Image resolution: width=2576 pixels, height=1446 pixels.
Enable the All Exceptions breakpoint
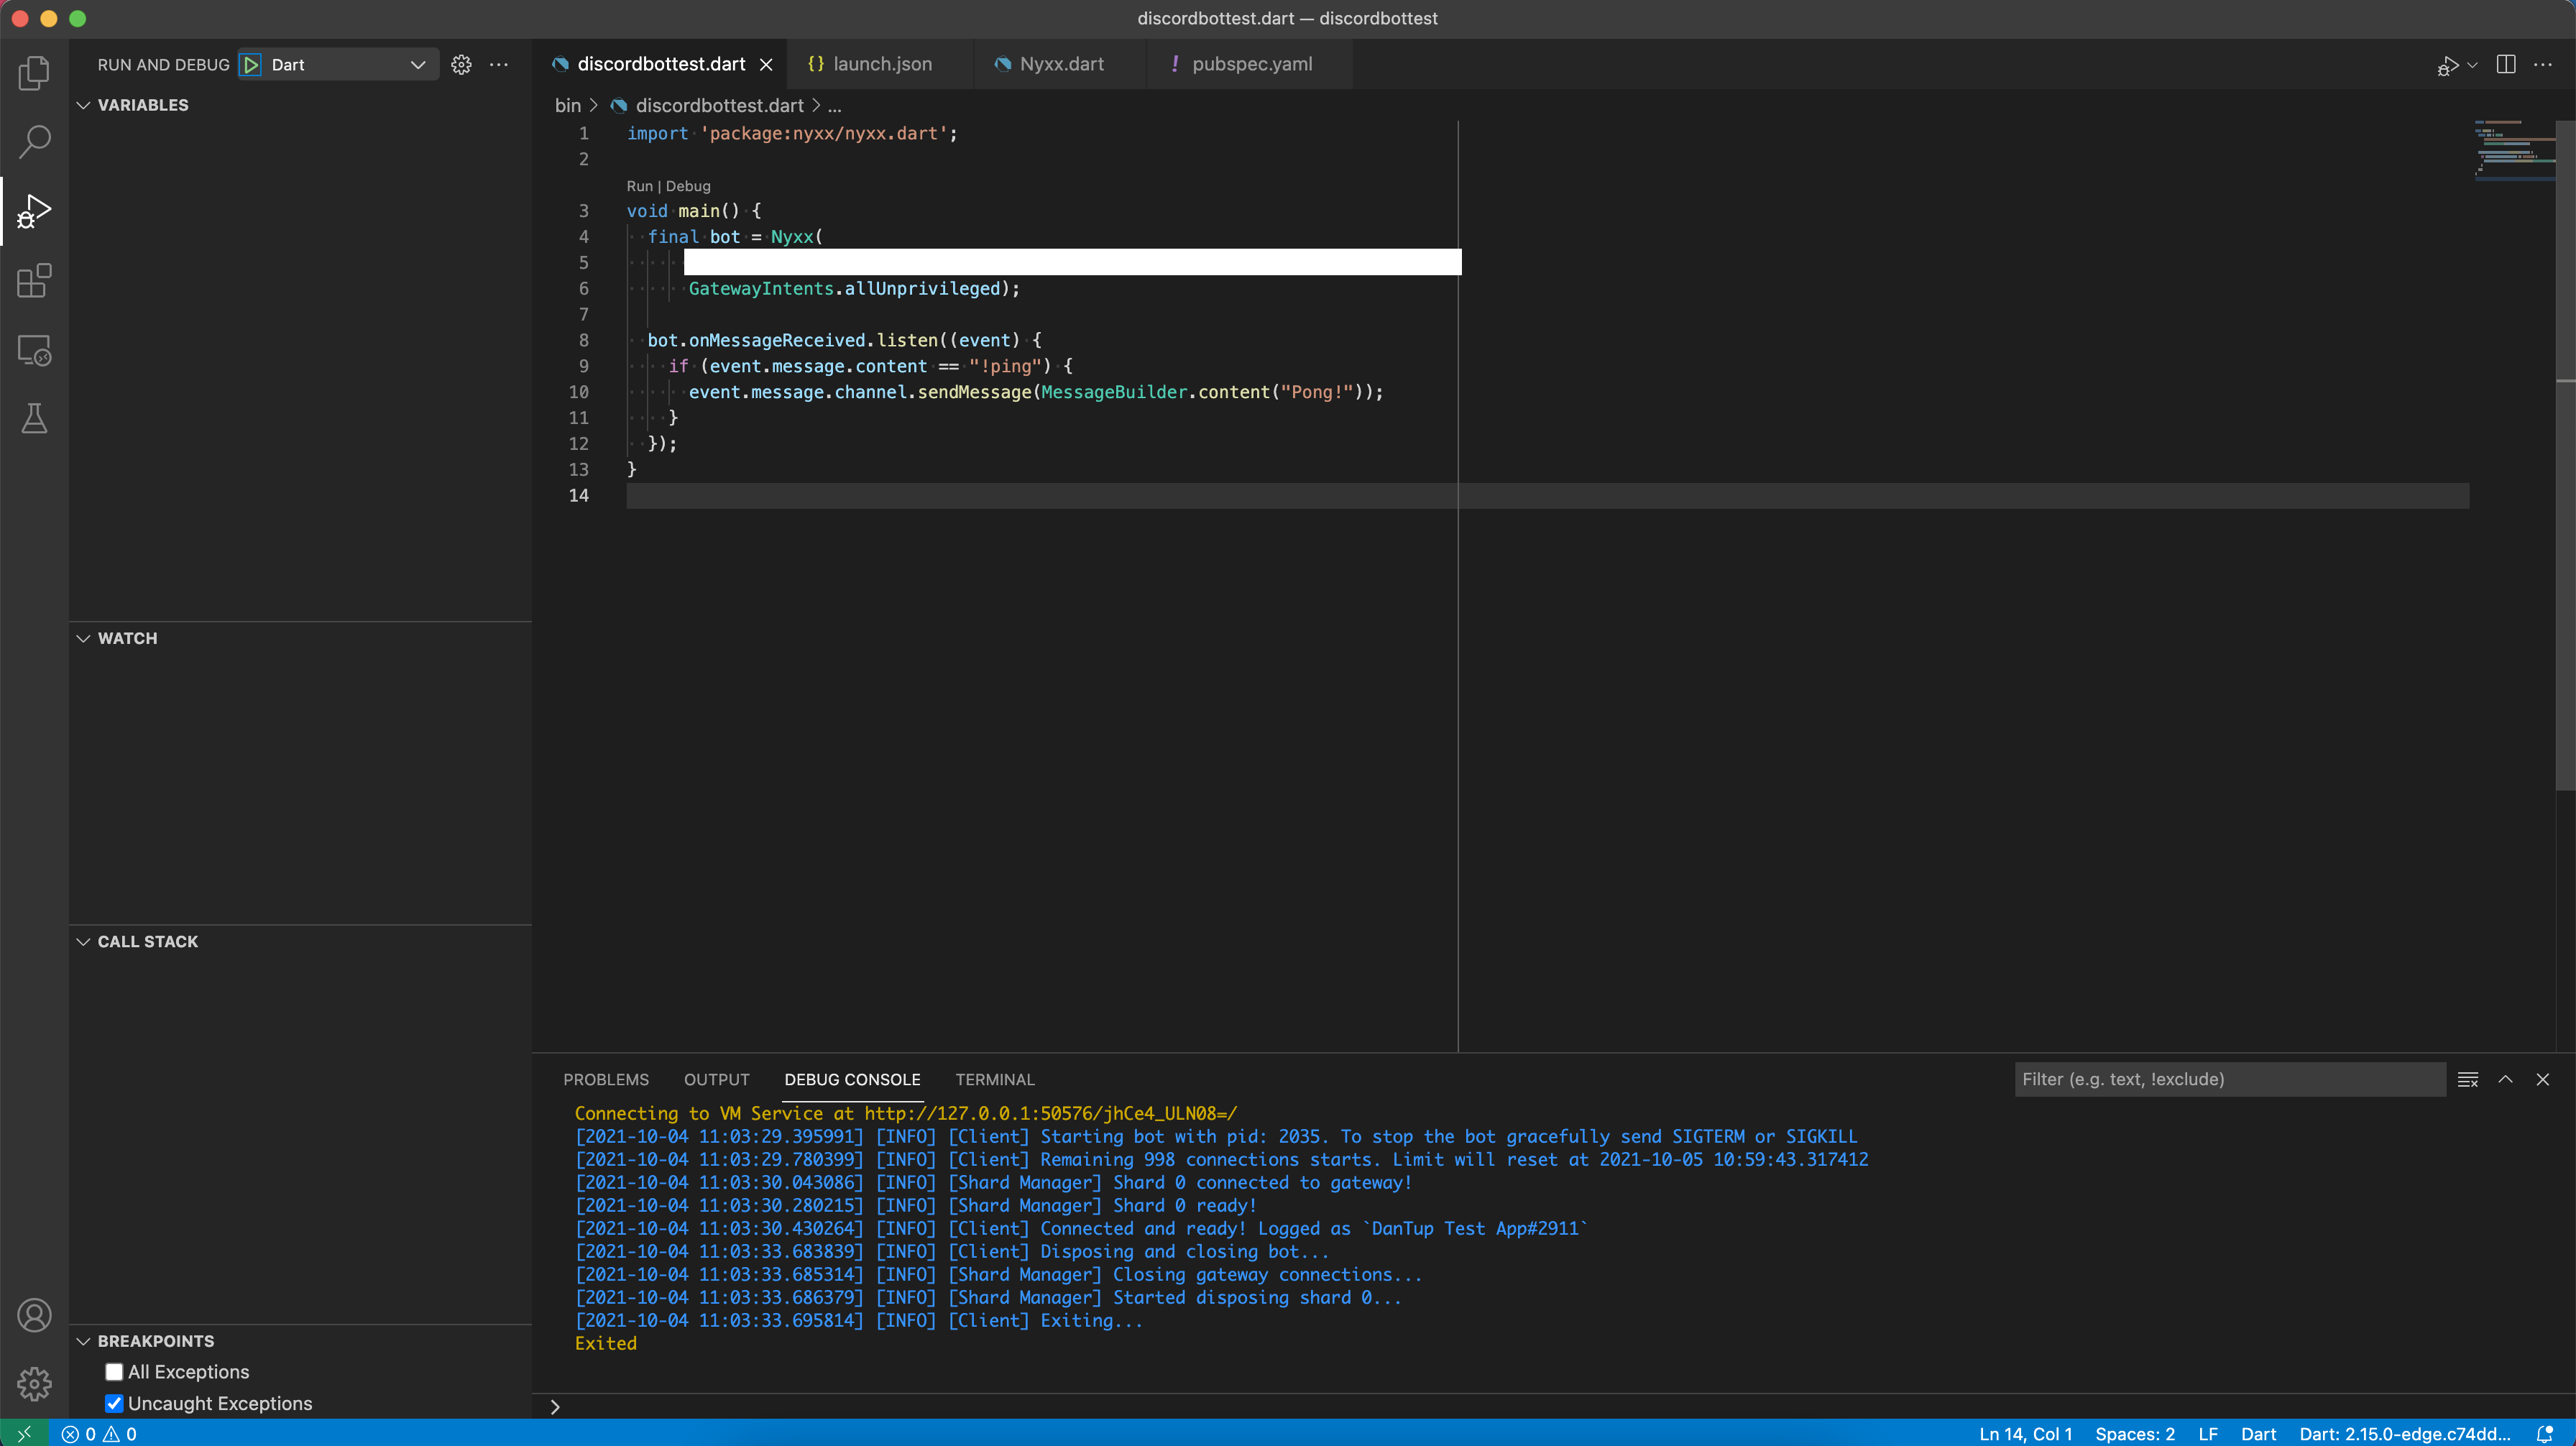(x=113, y=1372)
